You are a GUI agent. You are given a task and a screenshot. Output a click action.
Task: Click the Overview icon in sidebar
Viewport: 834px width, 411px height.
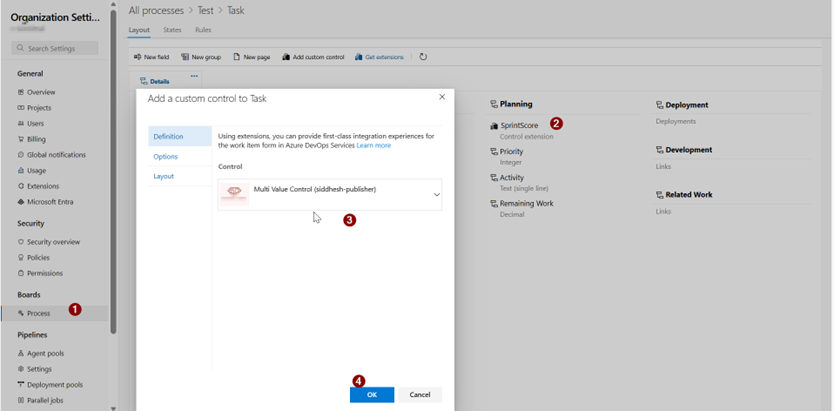[x=21, y=92]
